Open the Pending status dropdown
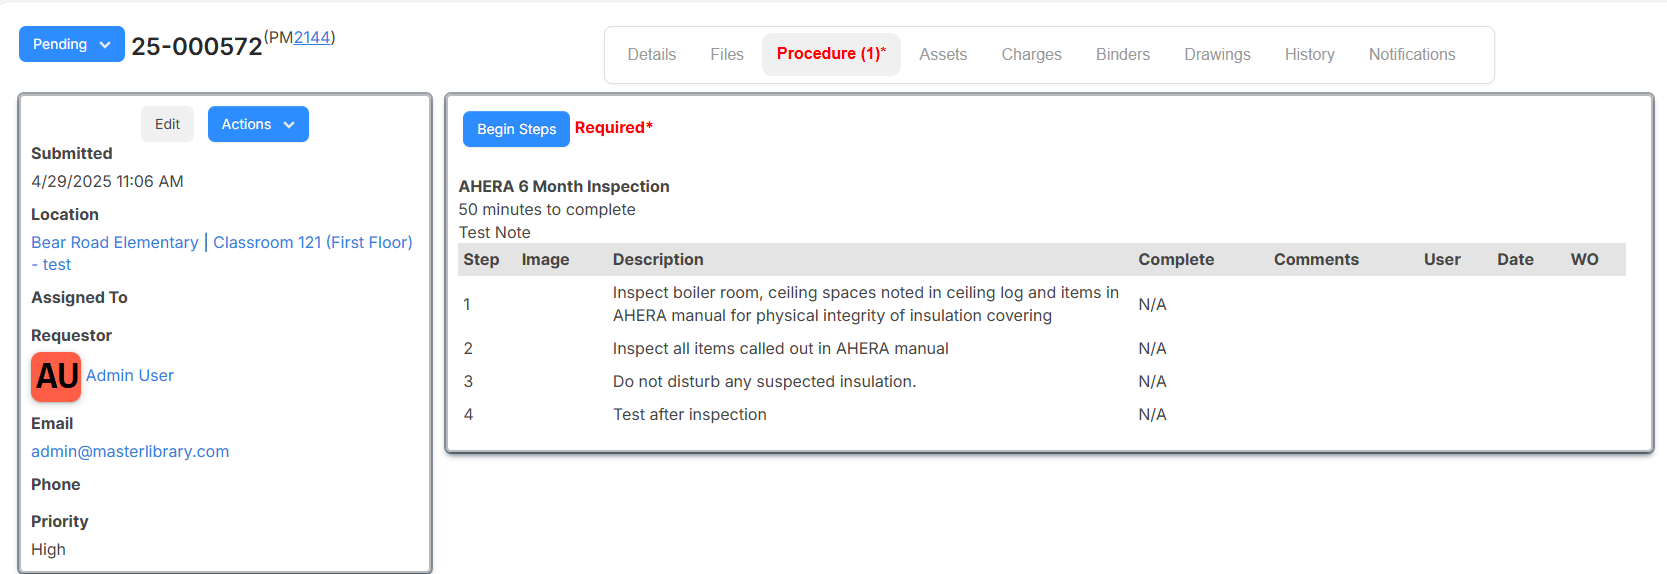The width and height of the screenshot is (1667, 574). (x=72, y=44)
